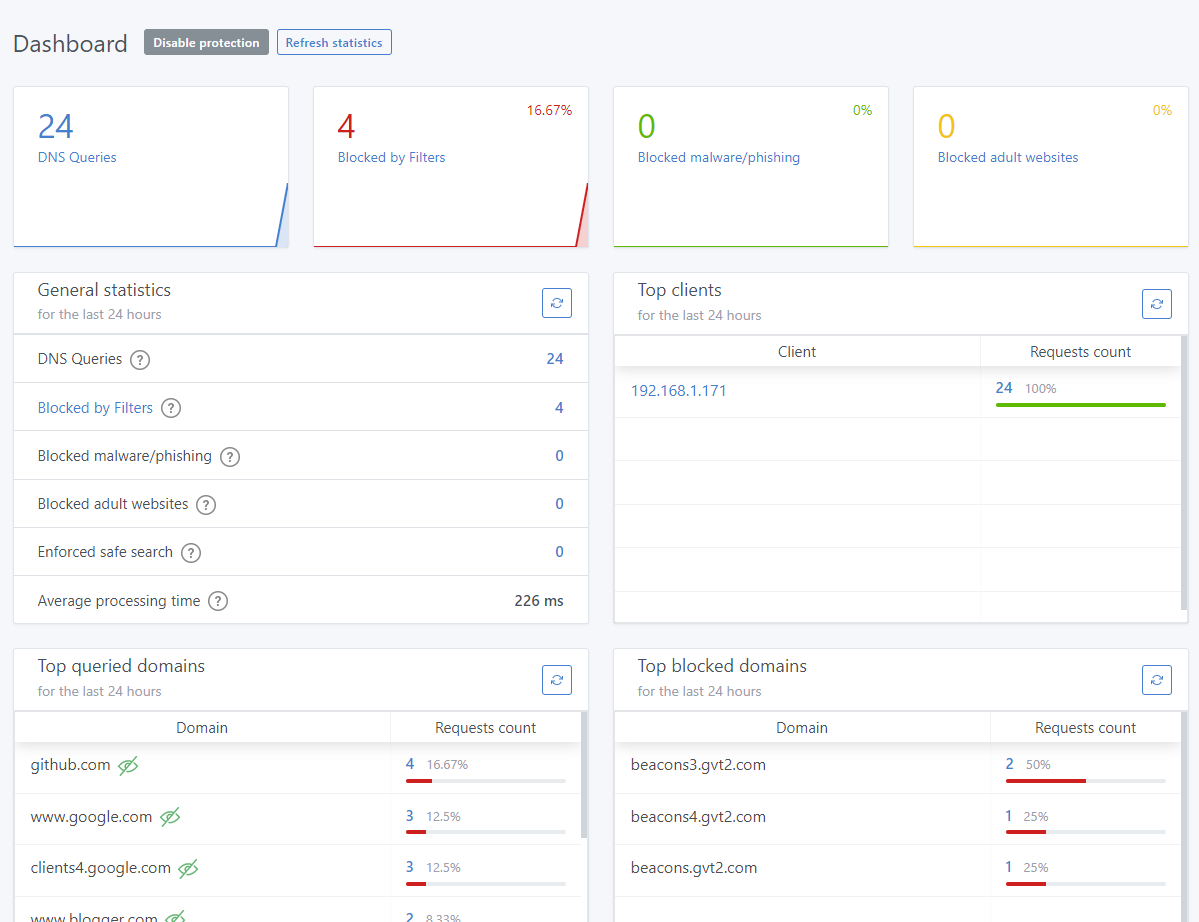Viewport: 1199px width, 922px height.
Task: Click Domain header in Top queried domains
Action: [202, 728]
